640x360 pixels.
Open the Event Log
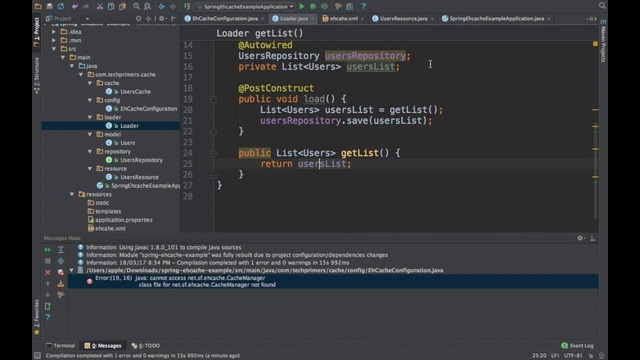click(578, 346)
